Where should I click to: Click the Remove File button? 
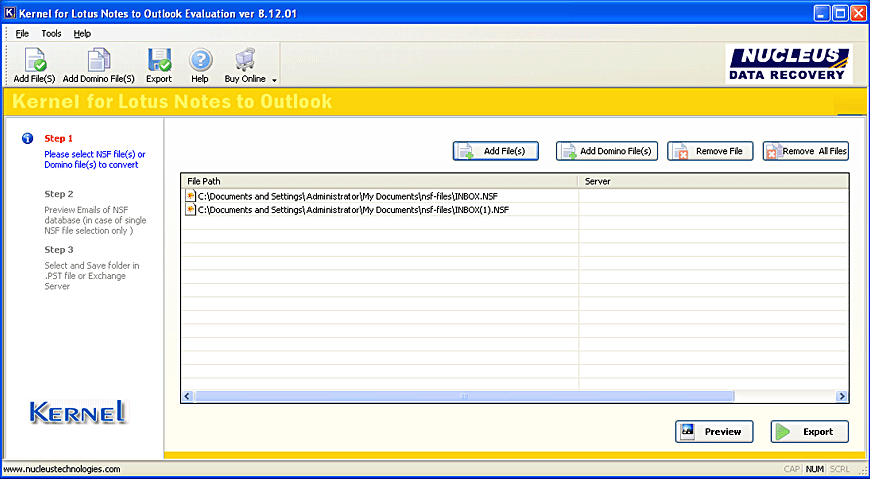[710, 151]
